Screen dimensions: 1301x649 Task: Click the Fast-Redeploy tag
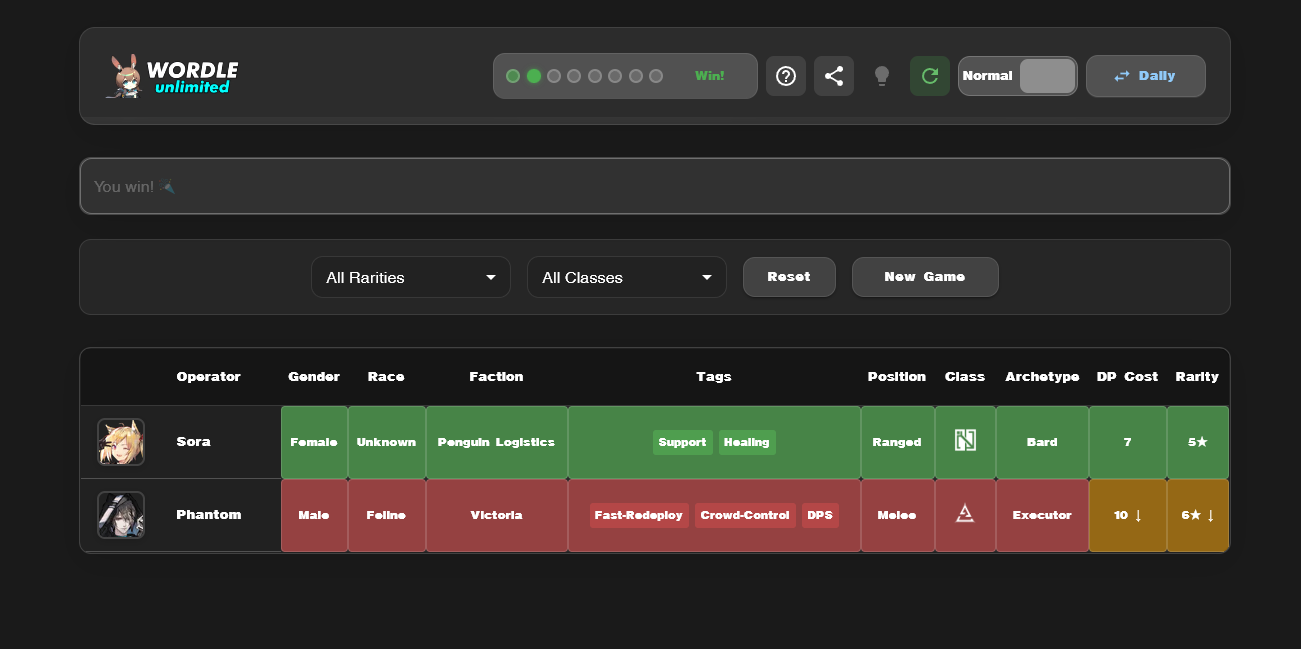click(x=639, y=515)
